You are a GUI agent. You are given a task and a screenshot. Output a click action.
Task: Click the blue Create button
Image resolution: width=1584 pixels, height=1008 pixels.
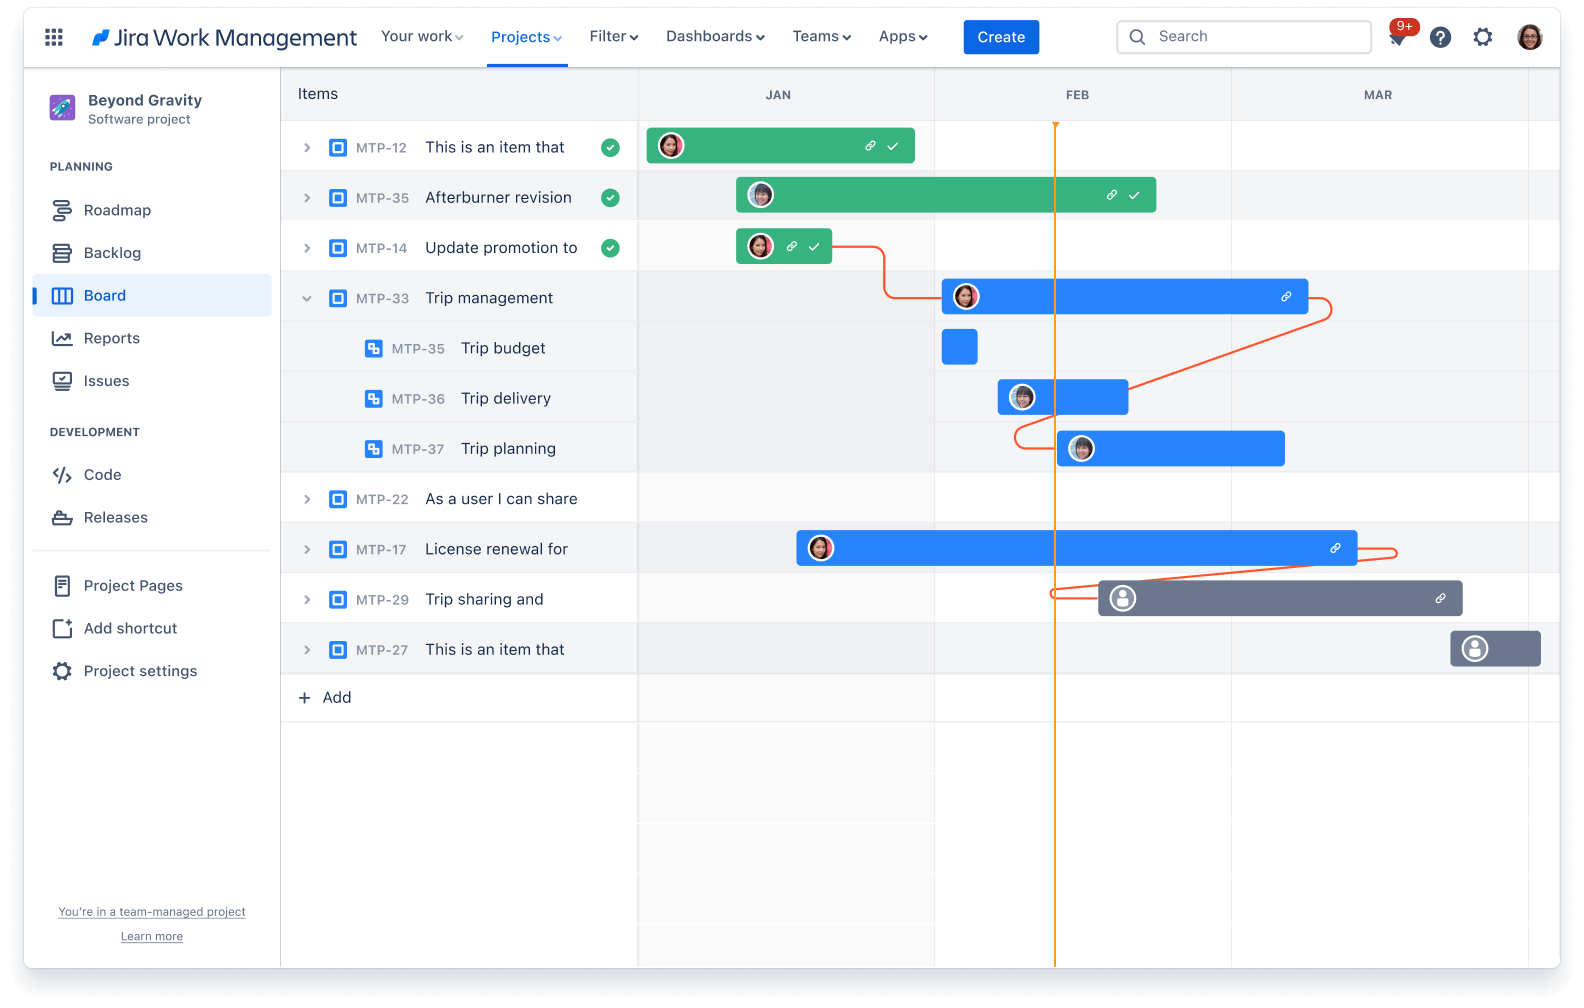(x=1001, y=37)
